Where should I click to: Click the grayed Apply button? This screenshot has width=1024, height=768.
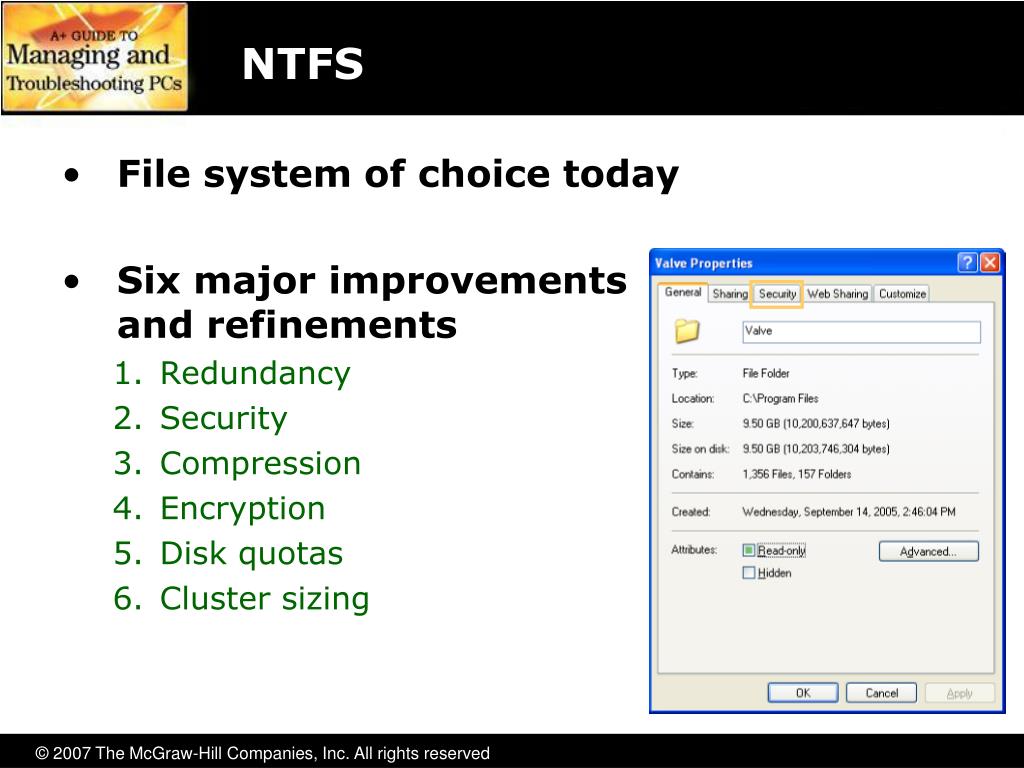tap(959, 693)
